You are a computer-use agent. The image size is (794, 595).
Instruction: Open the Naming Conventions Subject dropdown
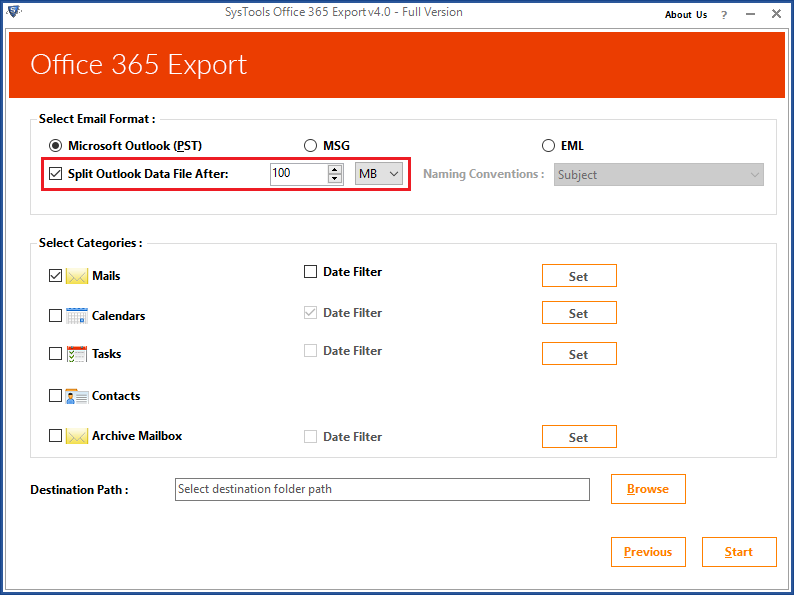coord(659,175)
